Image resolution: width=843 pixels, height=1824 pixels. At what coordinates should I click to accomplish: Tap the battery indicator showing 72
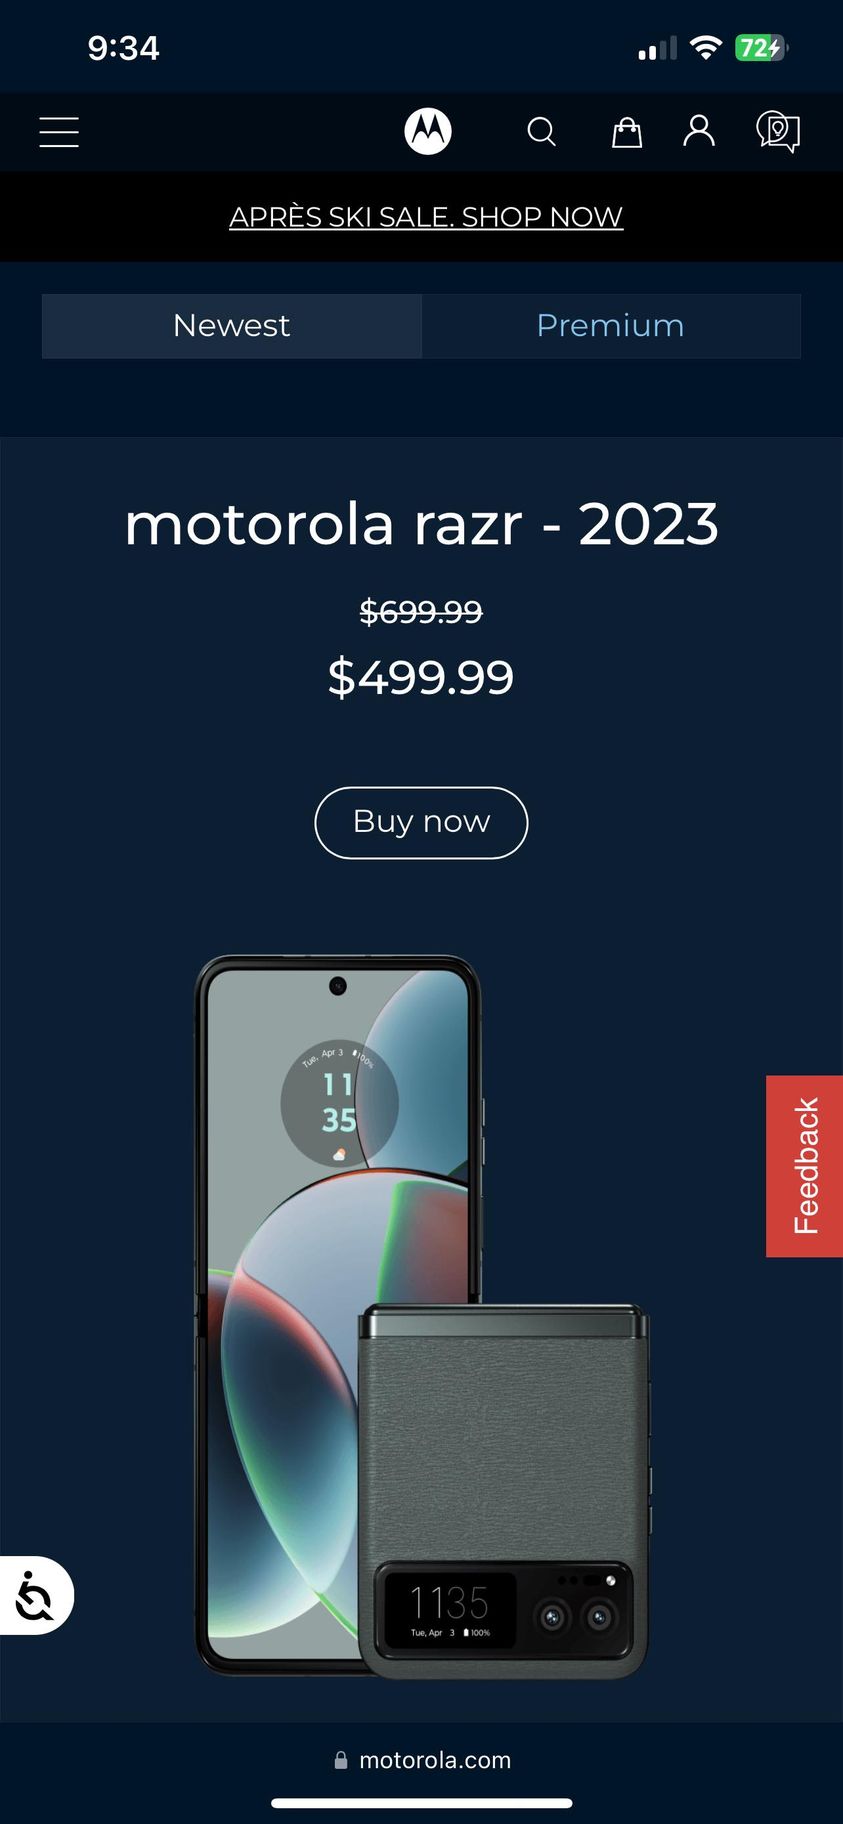(x=761, y=47)
